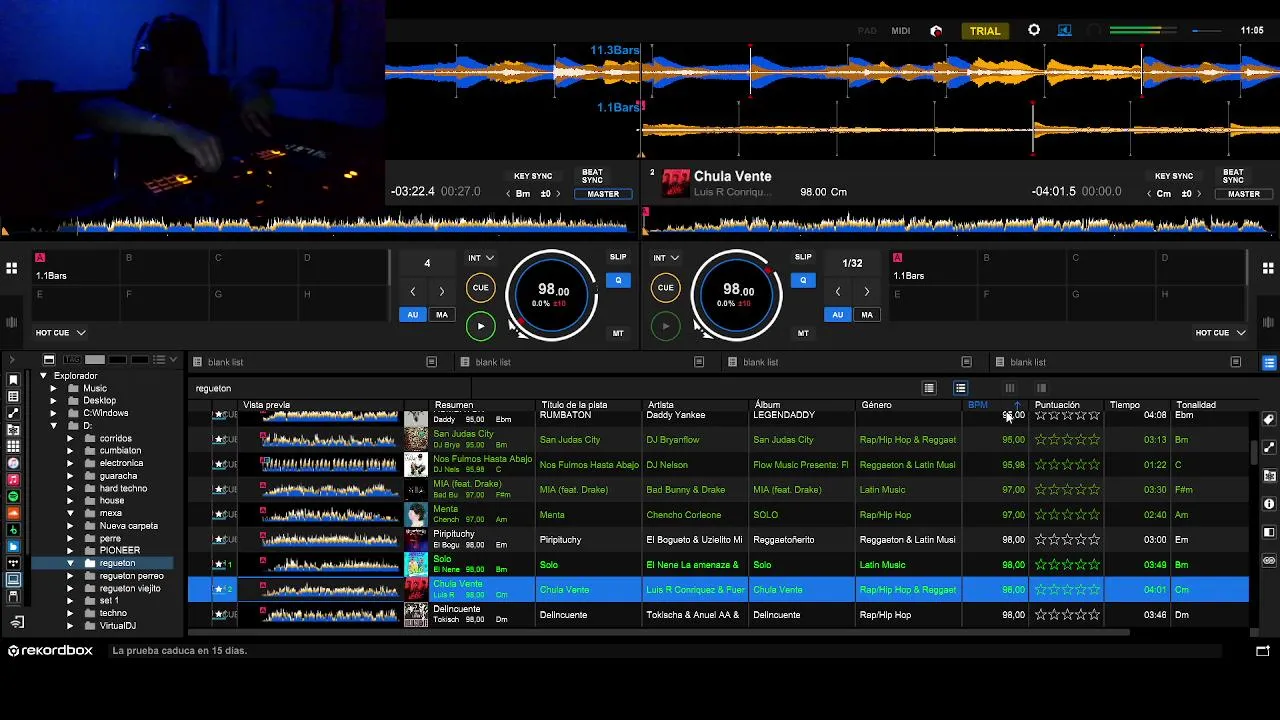Click deck 2 play button
Screen dimensions: 1280x720
point(665,326)
